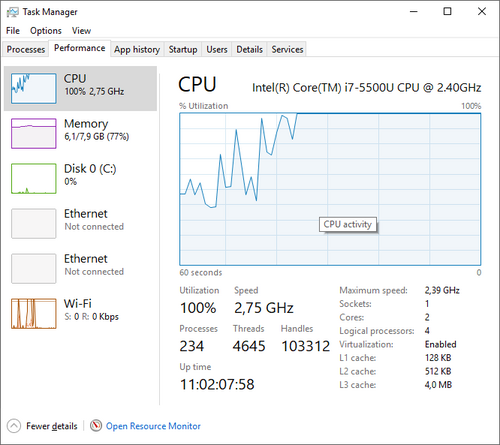
Task: Switch to the Services tab
Action: (x=287, y=49)
